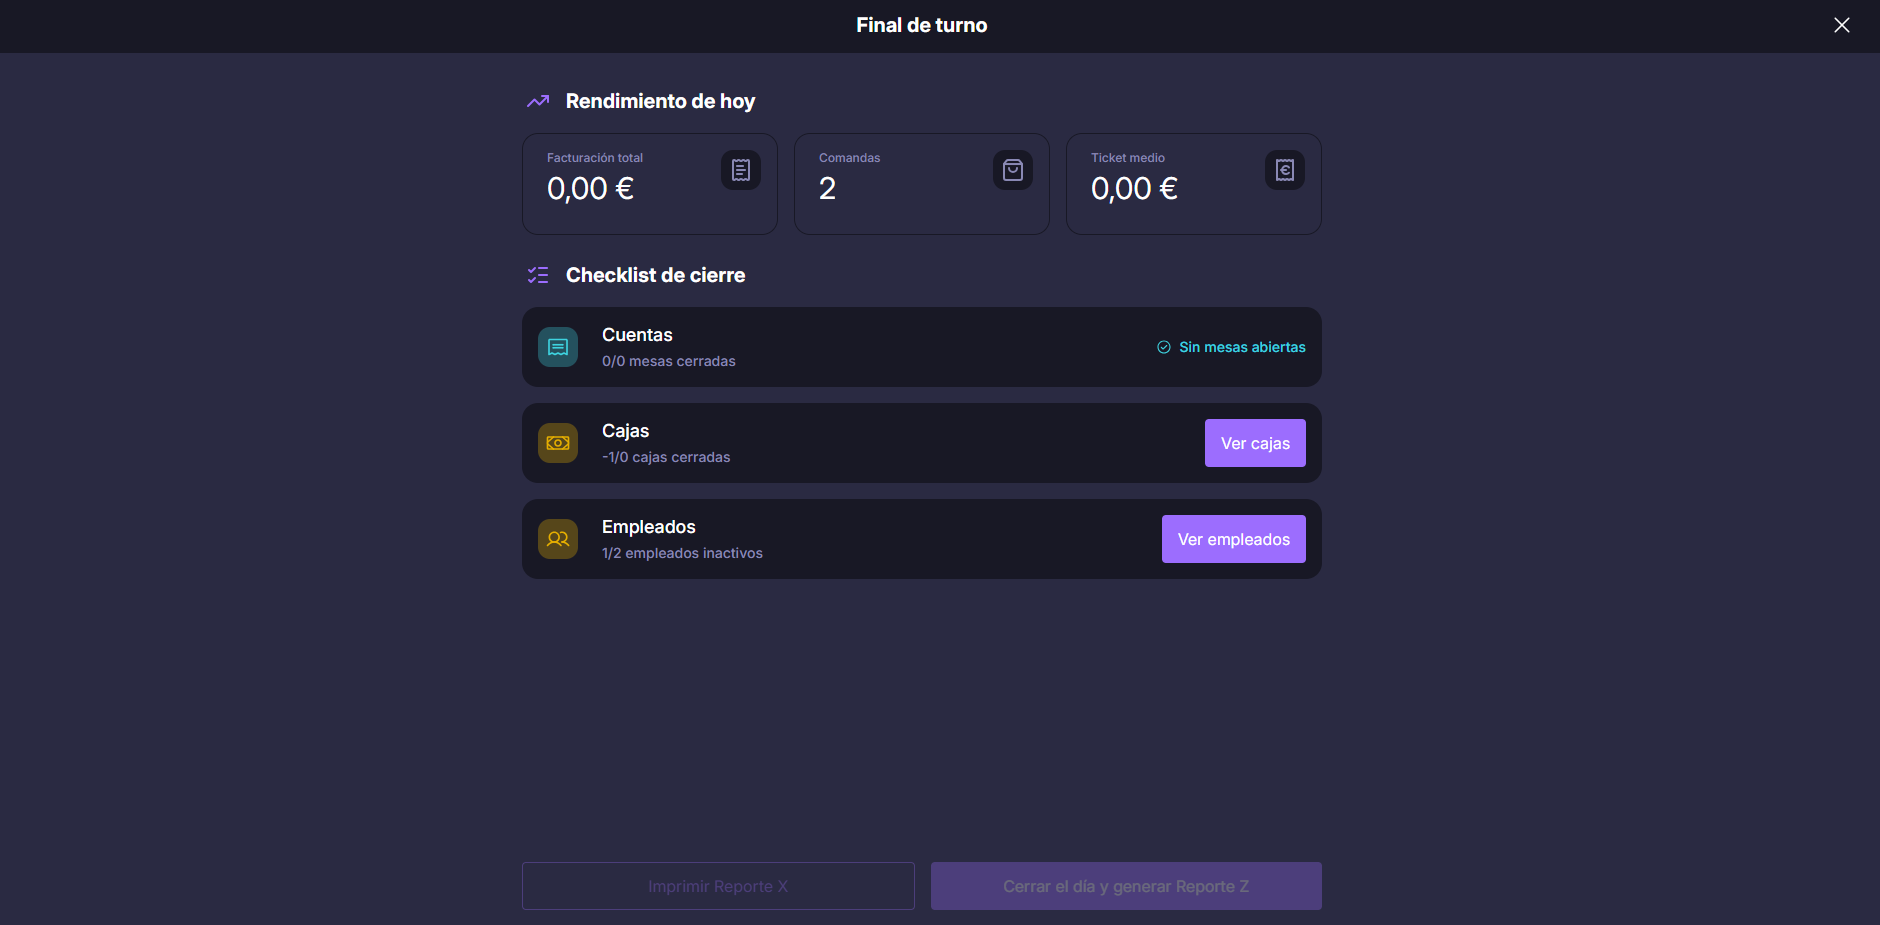Viewport: 1880px width, 925px height.
Task: Click the Ticket medio amount
Action: point(1134,189)
